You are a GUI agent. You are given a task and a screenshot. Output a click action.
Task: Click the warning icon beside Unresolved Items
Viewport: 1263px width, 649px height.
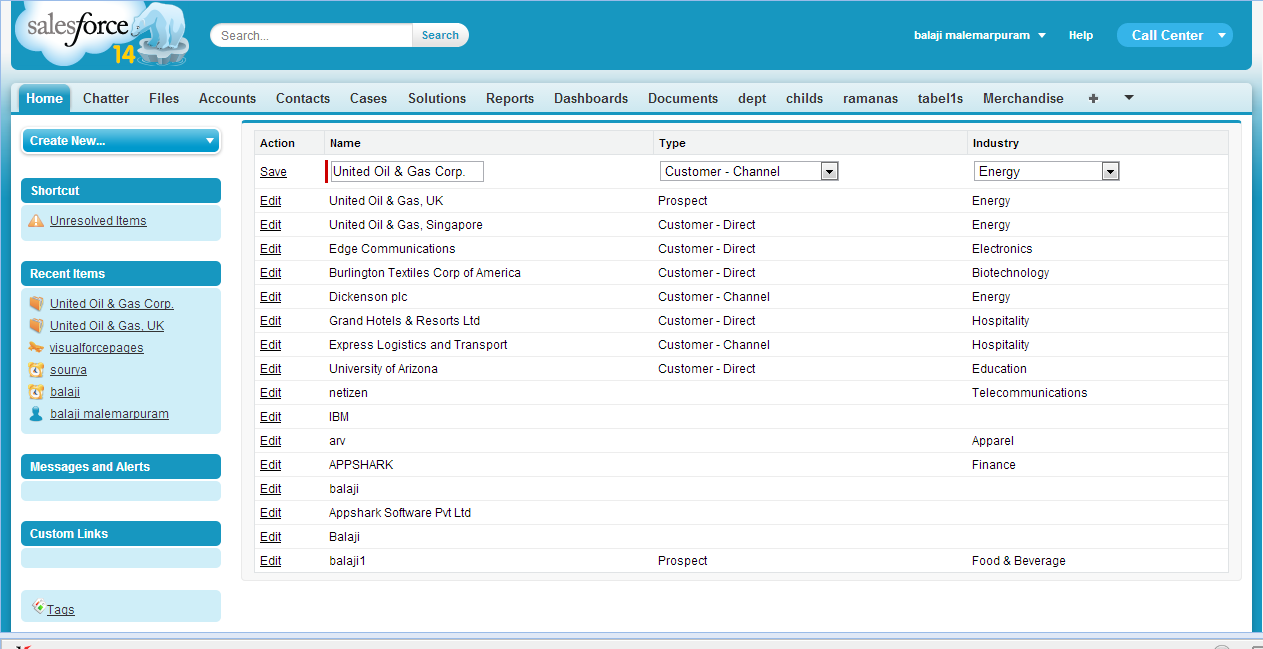[37, 220]
